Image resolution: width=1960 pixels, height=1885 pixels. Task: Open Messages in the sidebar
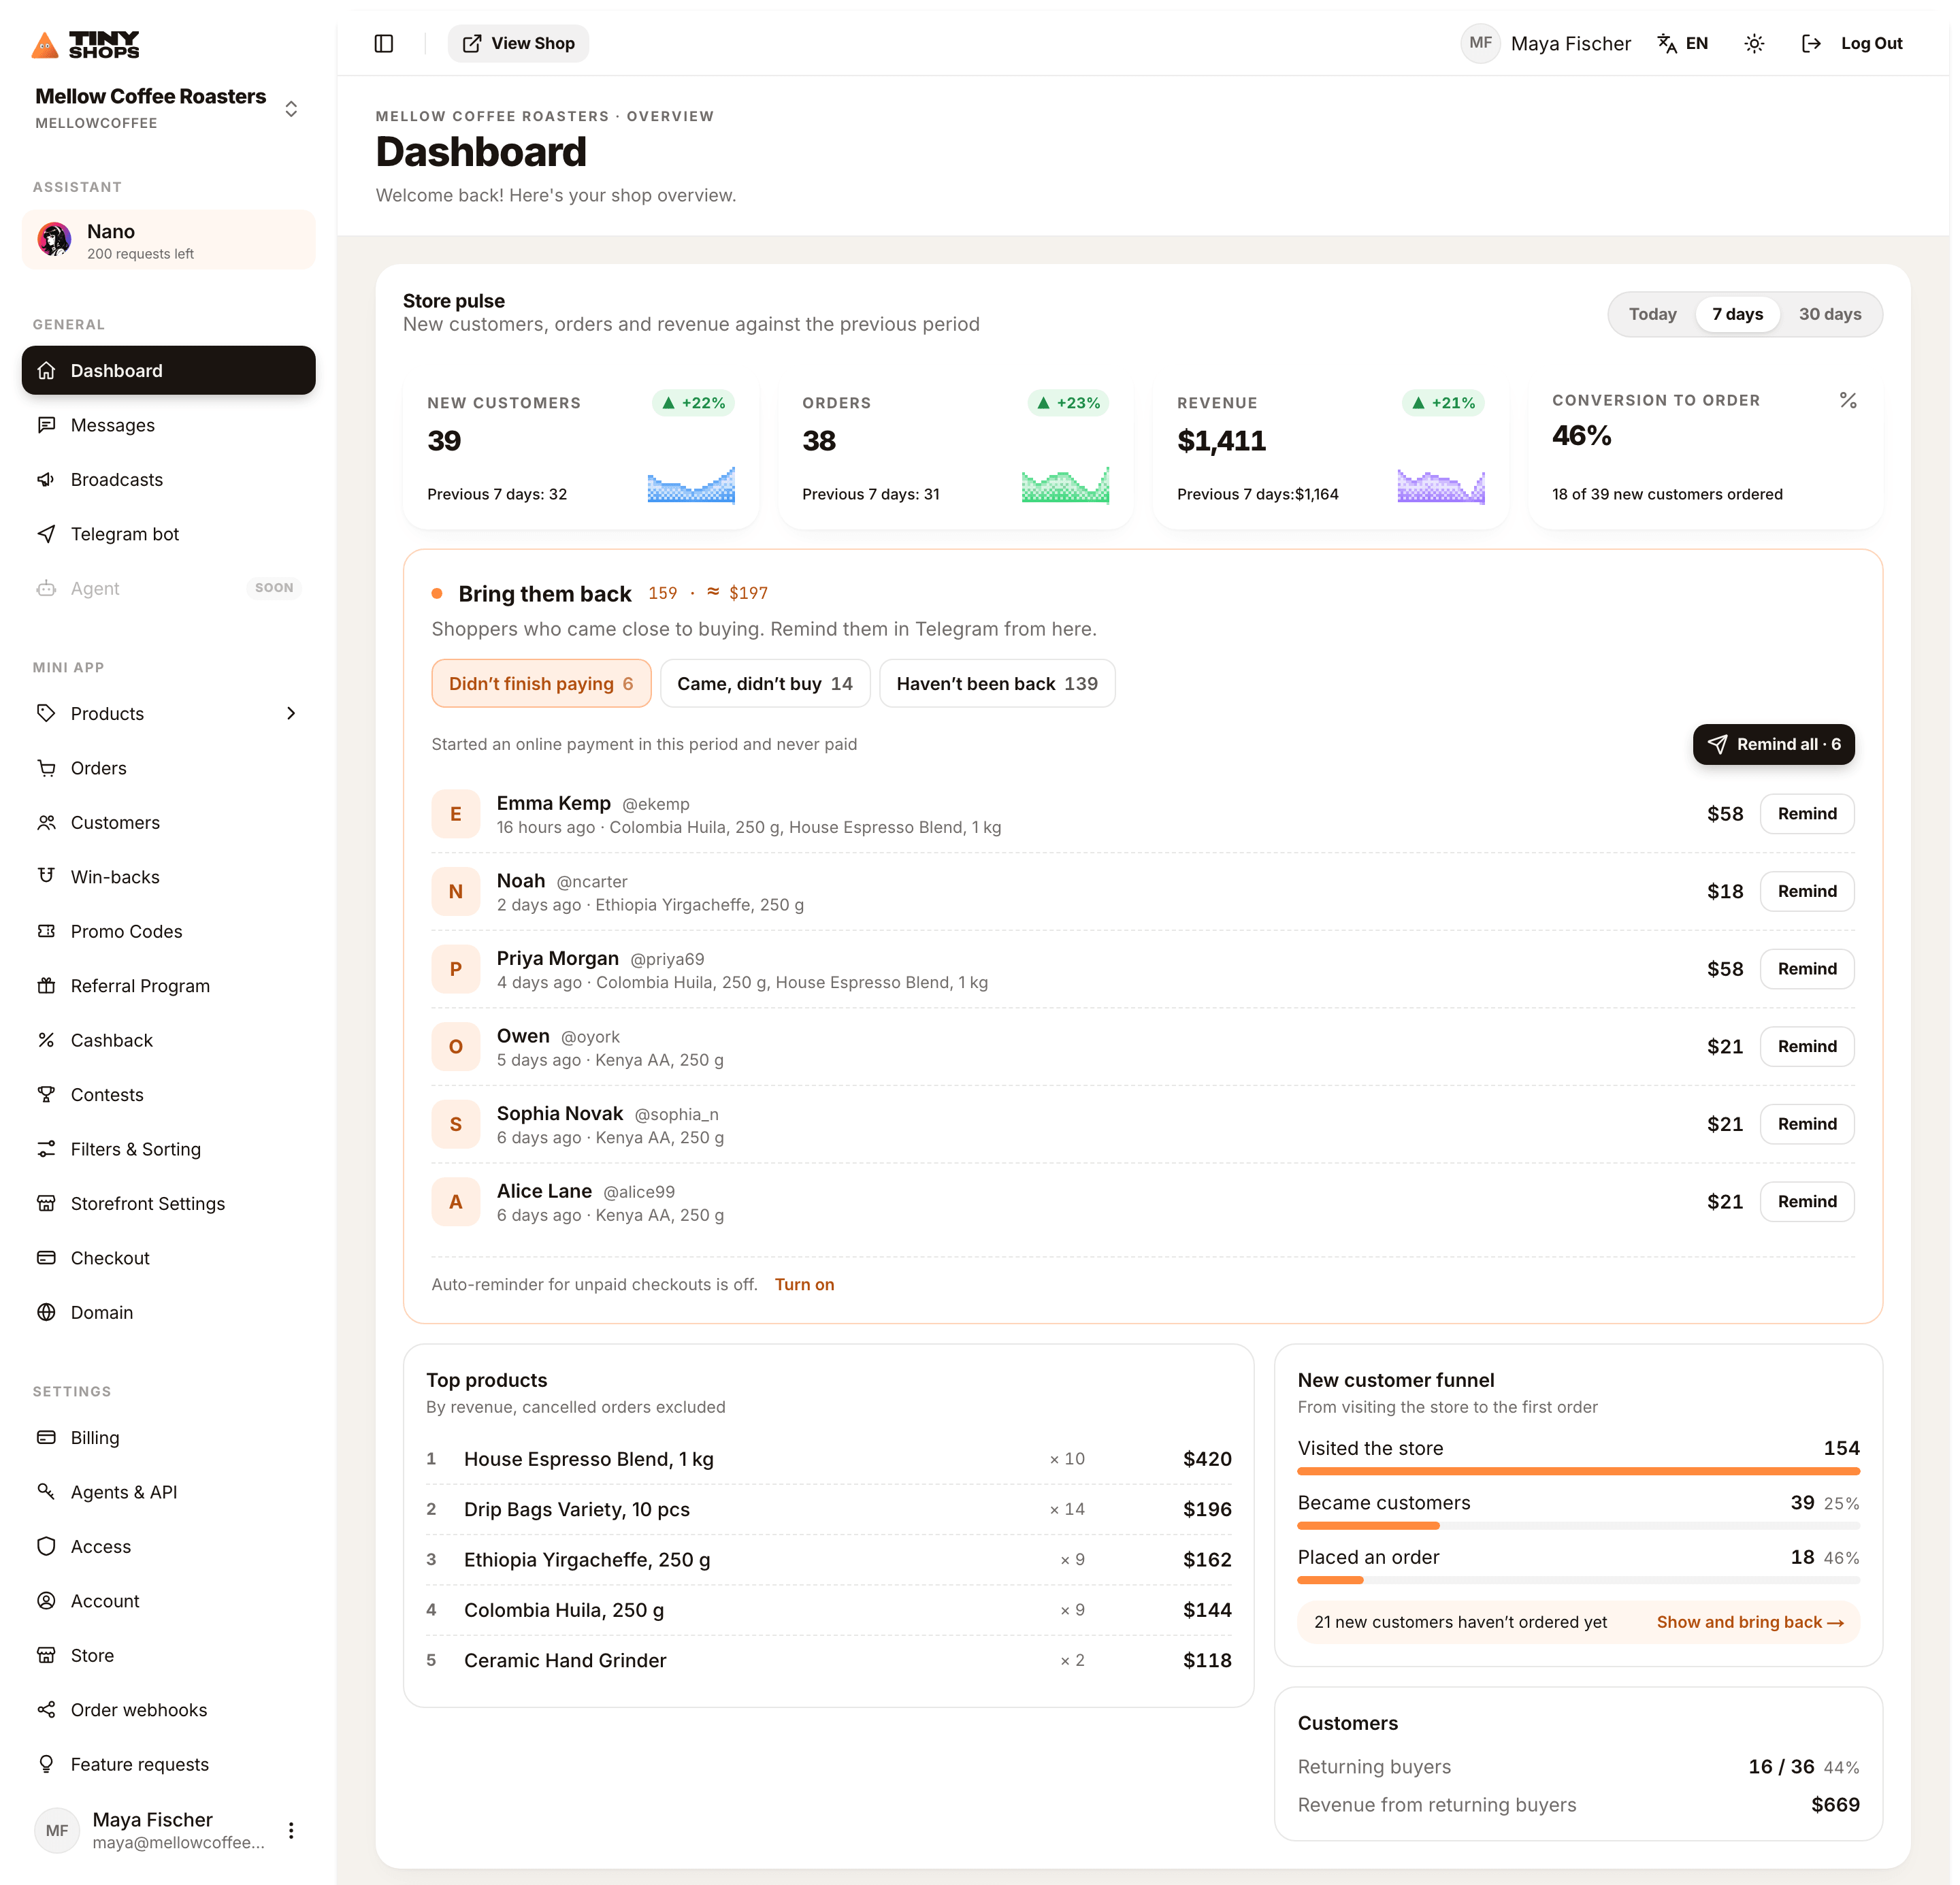coord(168,425)
